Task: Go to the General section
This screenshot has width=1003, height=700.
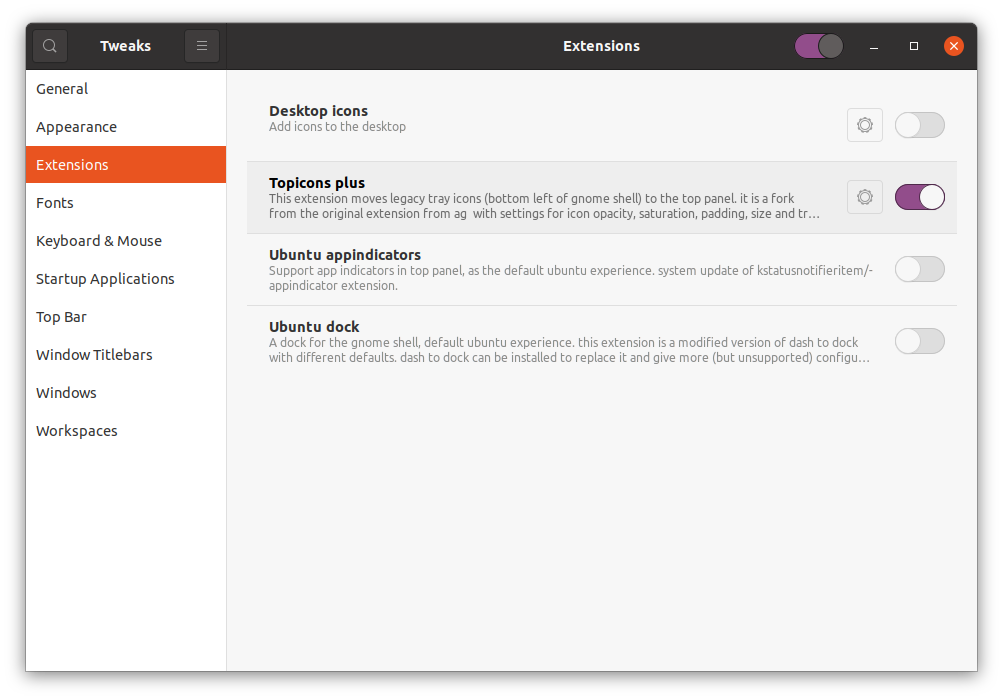Action: point(126,89)
